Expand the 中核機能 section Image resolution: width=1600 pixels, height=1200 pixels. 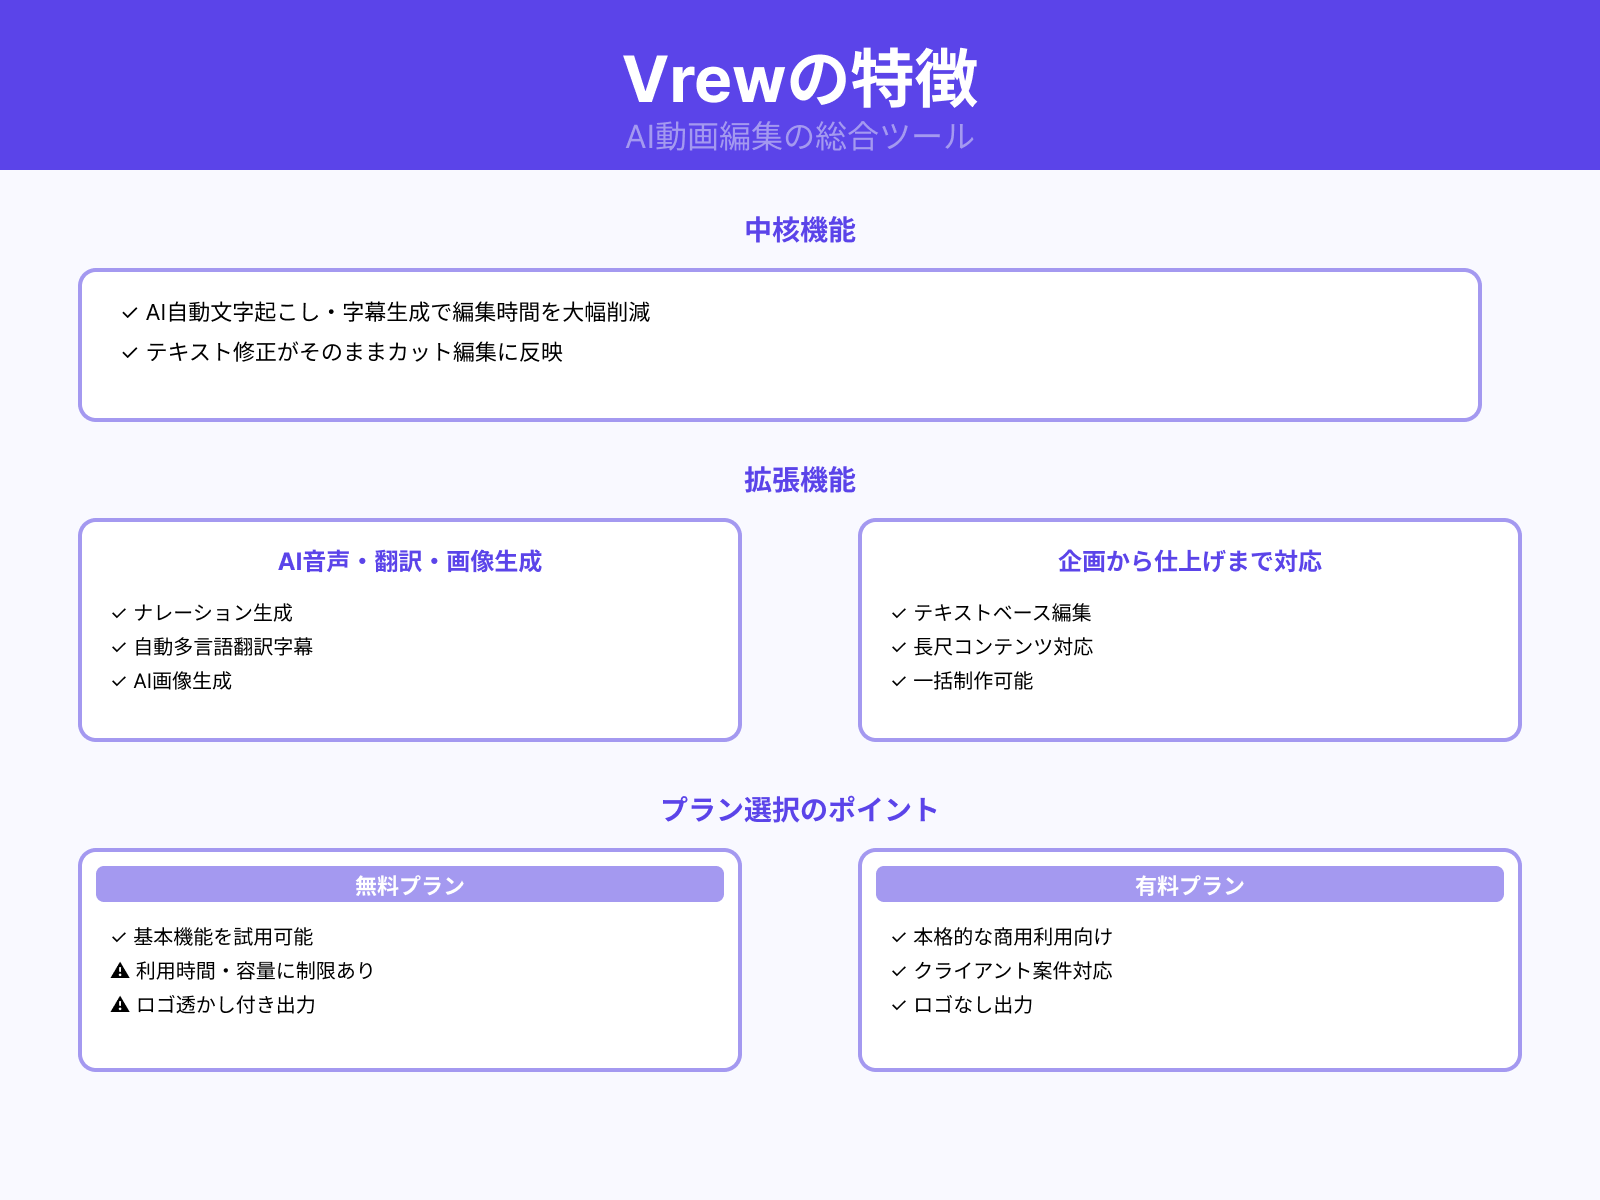800,231
